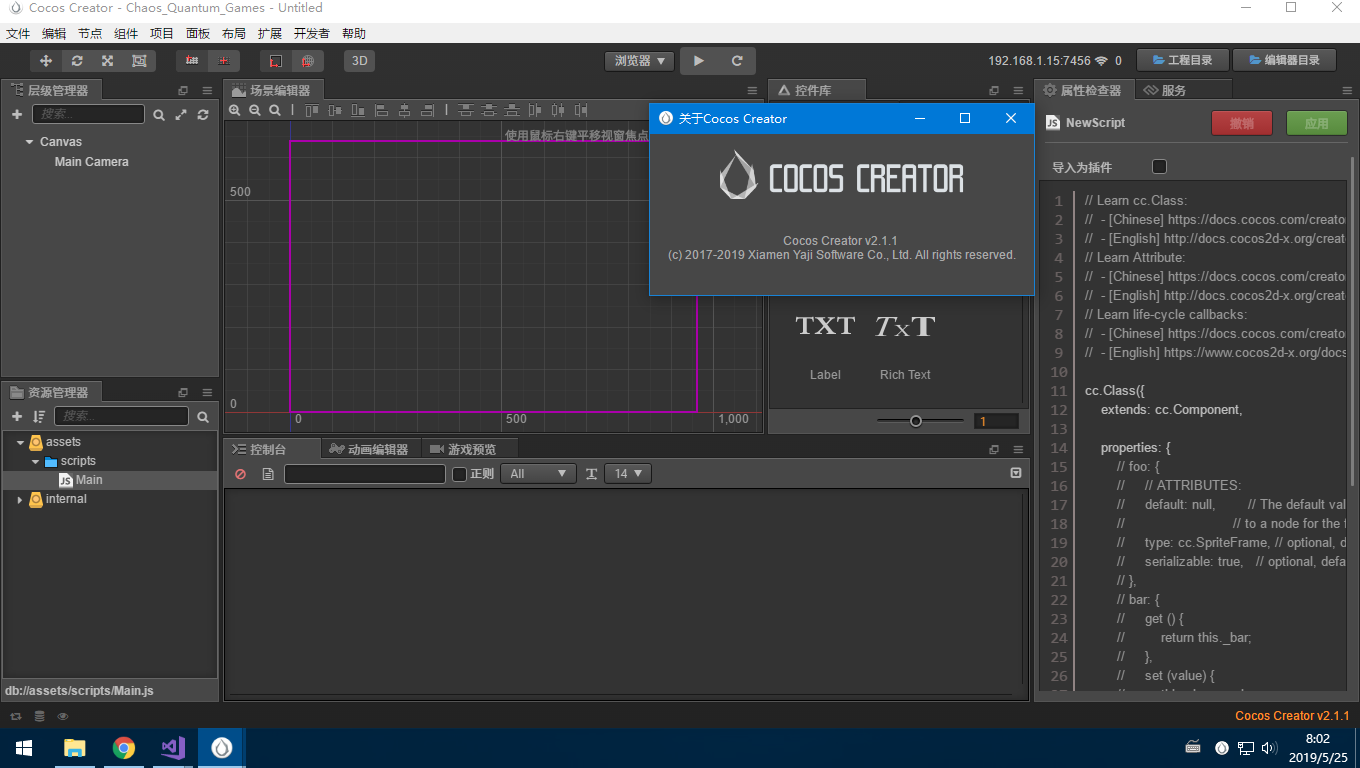Click the green 应用 apply button
The width and height of the screenshot is (1360, 768).
point(1317,123)
